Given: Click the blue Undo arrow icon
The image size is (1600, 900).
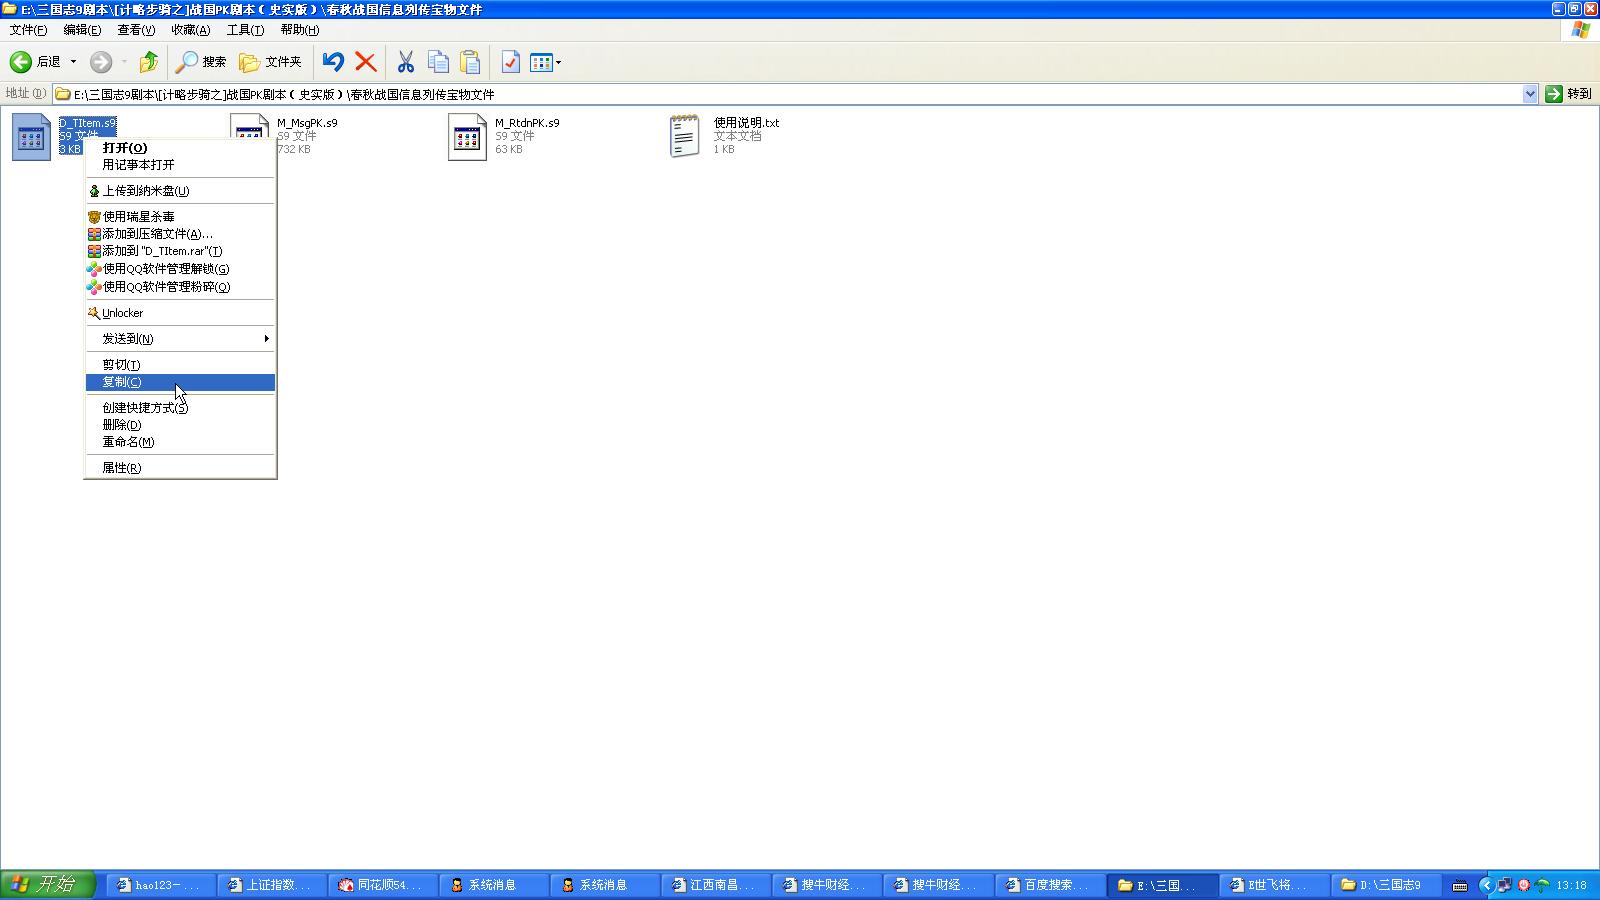Looking at the screenshot, I should point(333,62).
